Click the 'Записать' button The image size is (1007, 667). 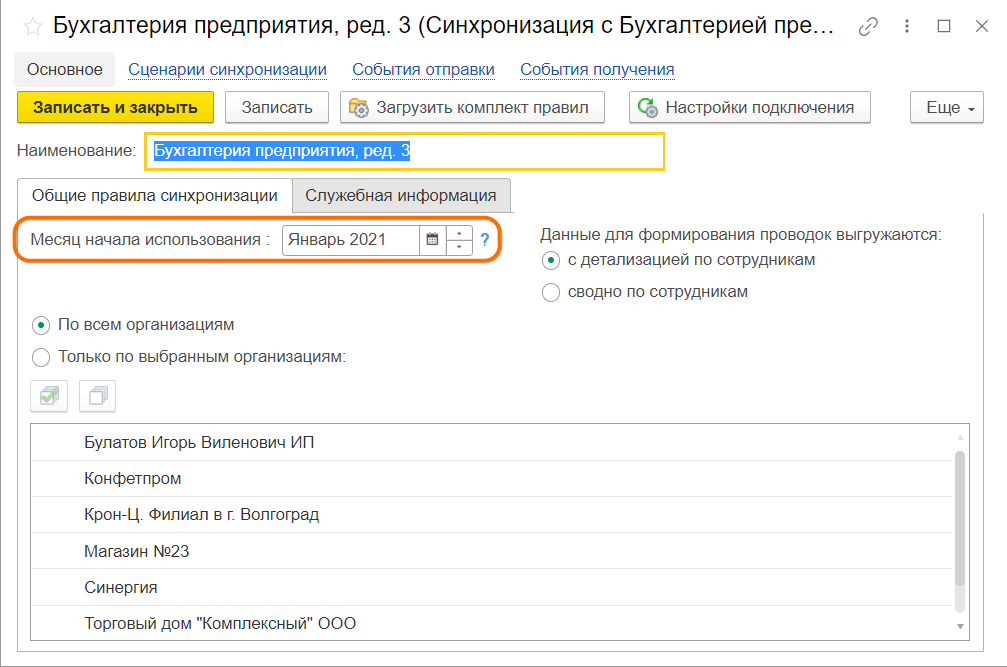(x=277, y=107)
